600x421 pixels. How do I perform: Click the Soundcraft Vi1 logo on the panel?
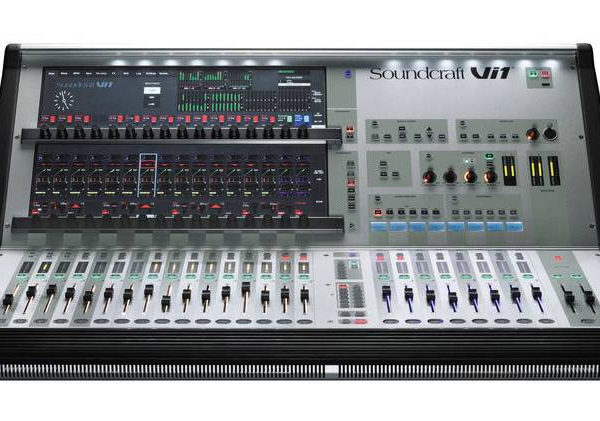[x=440, y=73]
